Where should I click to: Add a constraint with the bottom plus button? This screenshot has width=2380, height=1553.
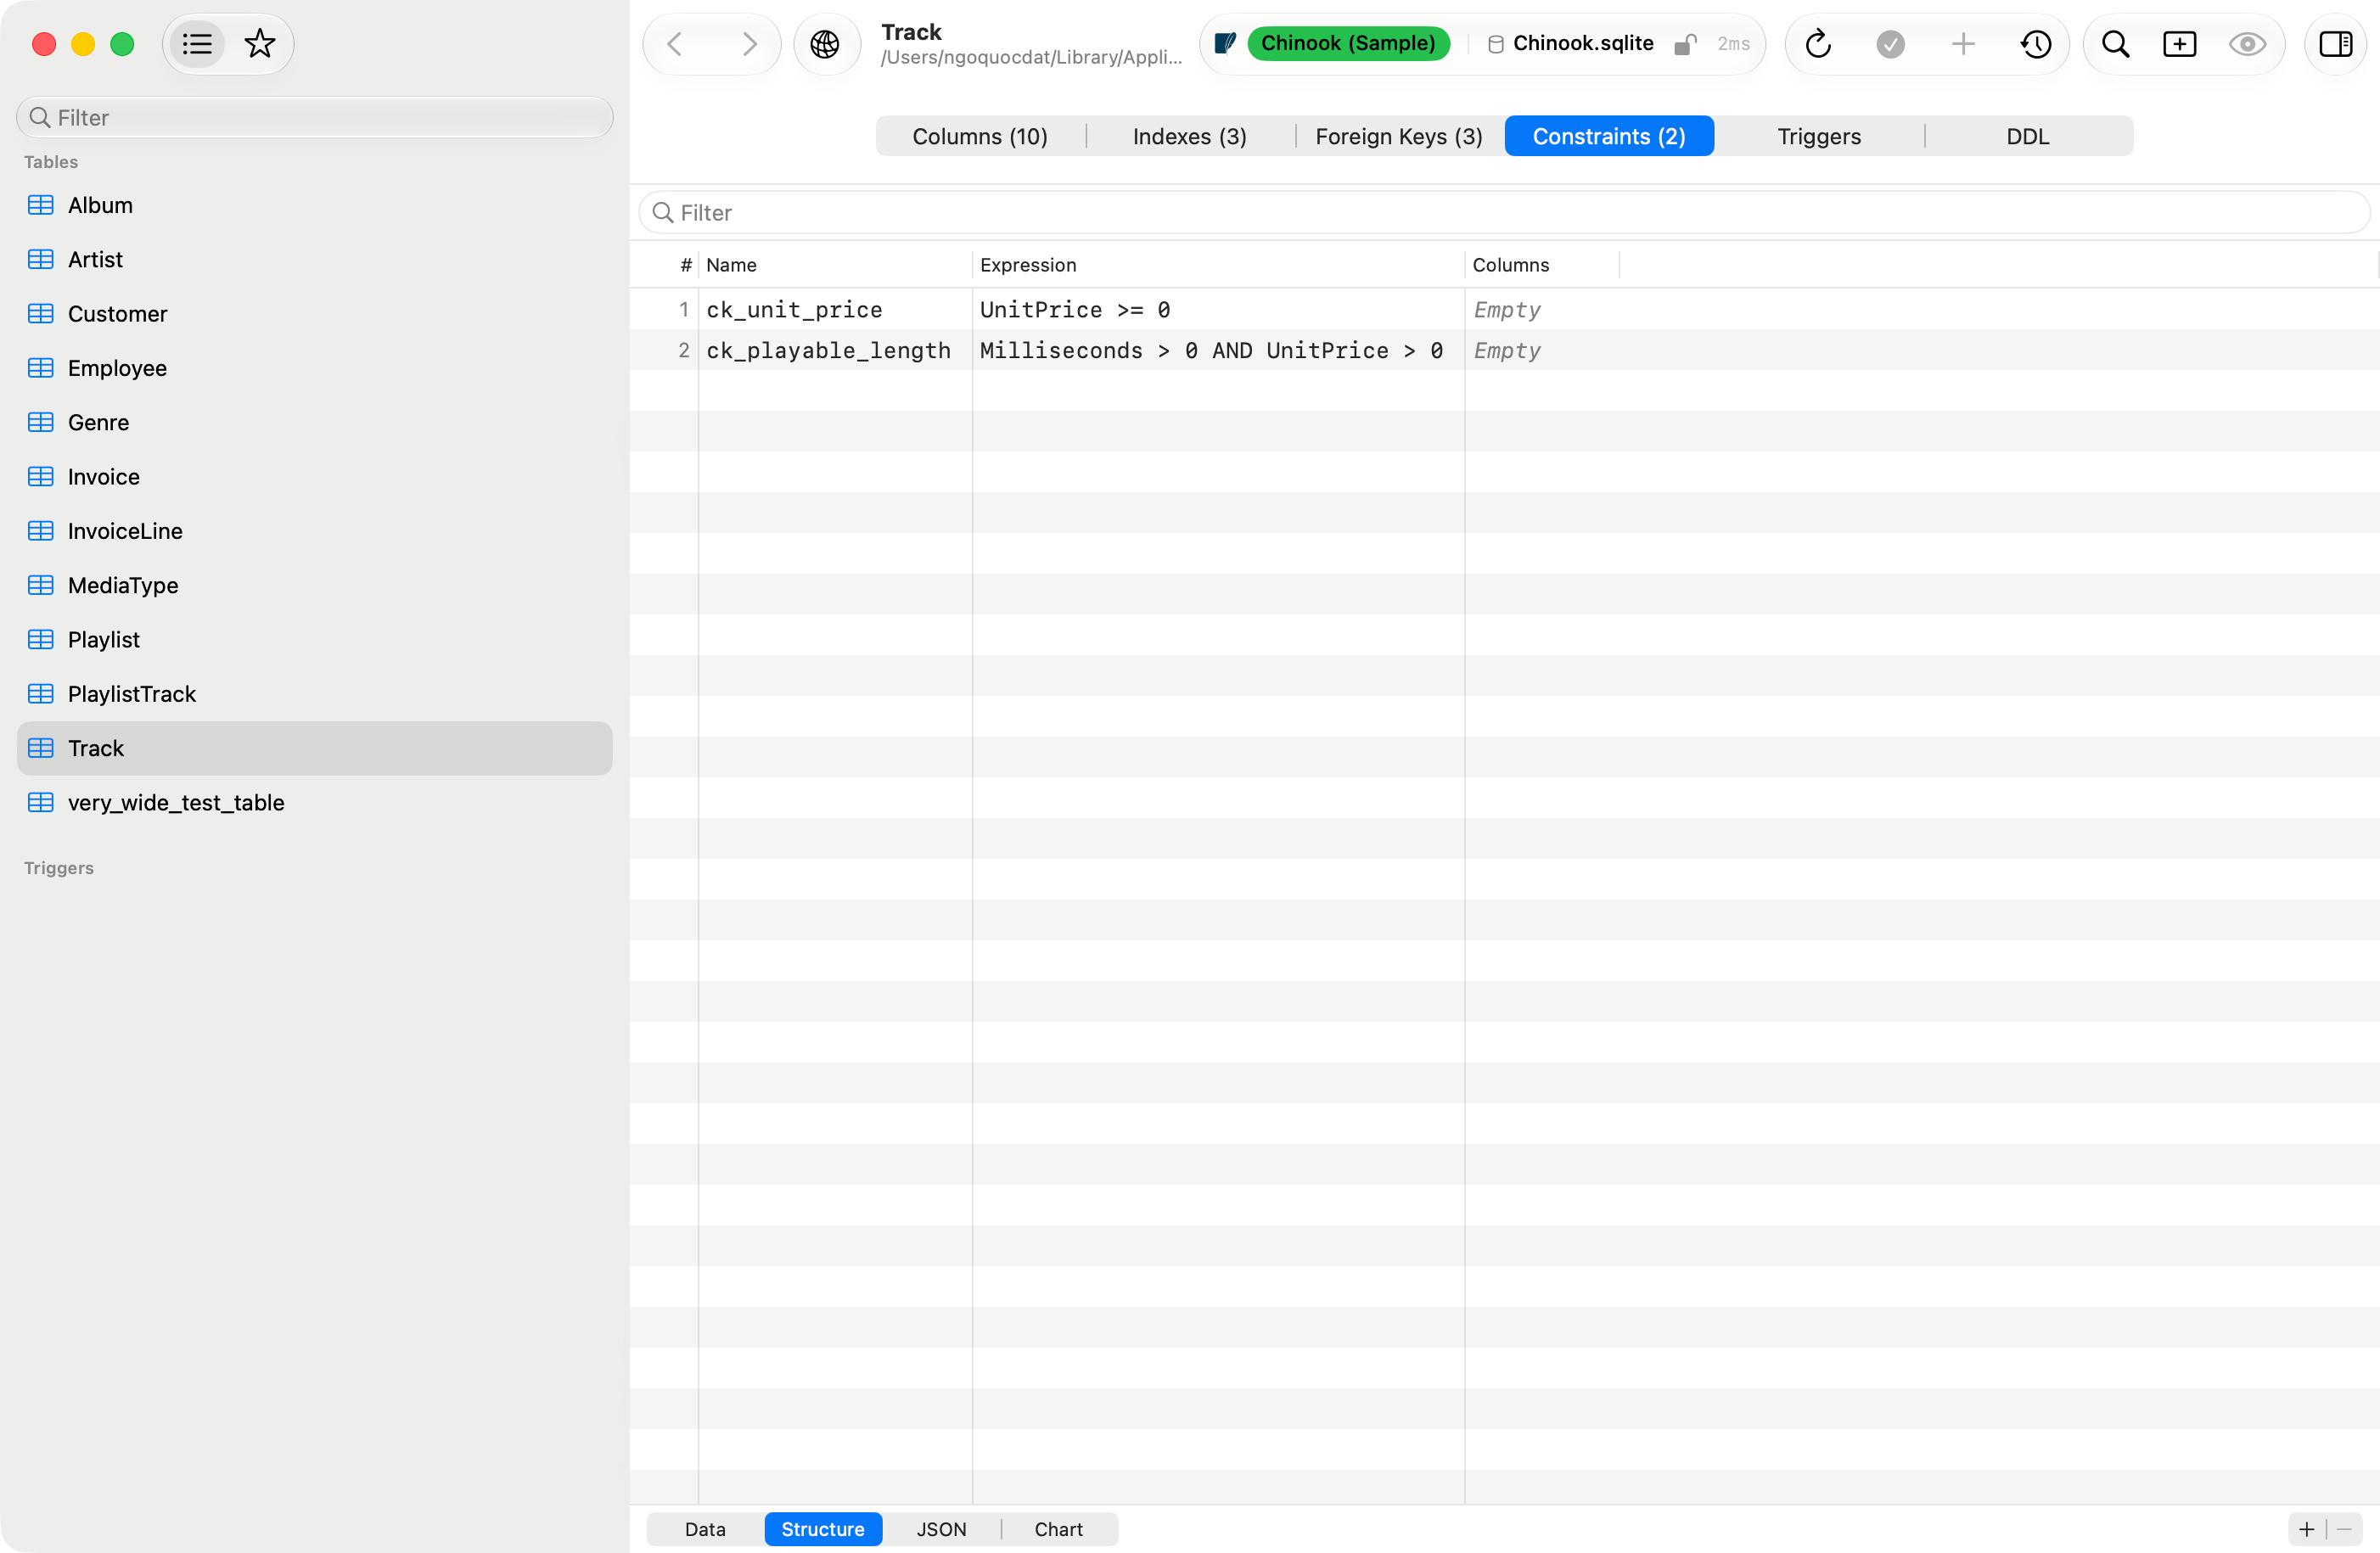2306,1530
